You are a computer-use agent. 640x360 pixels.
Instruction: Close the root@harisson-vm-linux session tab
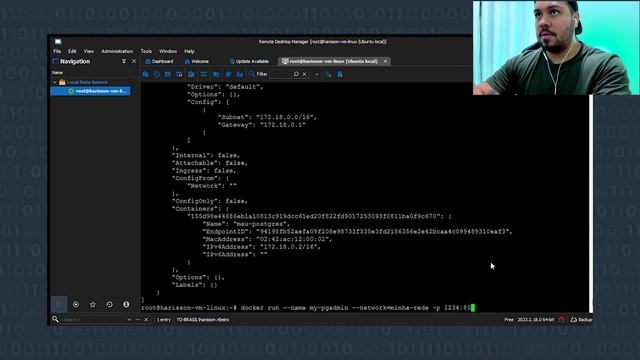385,61
